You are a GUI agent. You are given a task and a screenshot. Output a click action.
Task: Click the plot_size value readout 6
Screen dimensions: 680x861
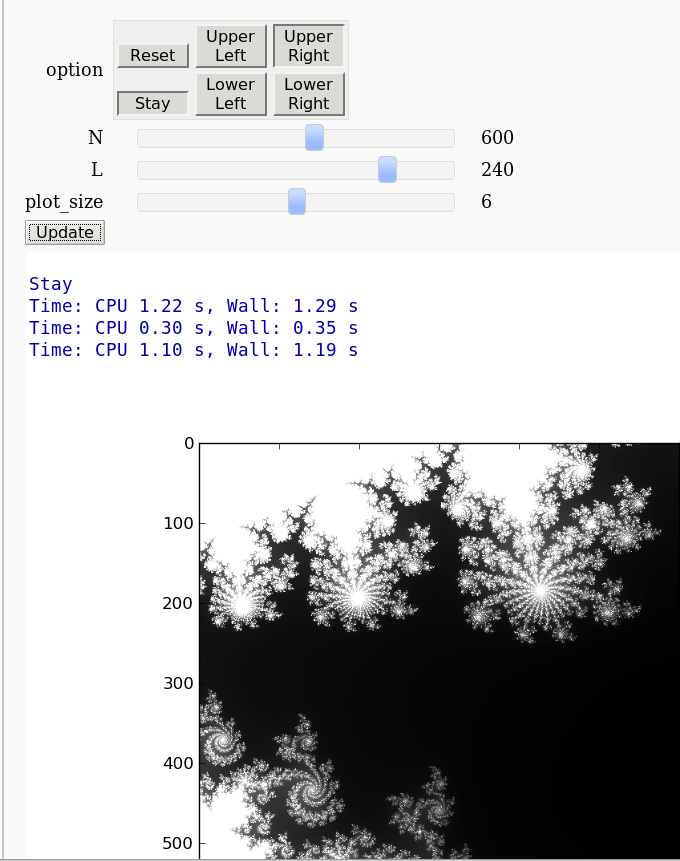[x=486, y=202]
